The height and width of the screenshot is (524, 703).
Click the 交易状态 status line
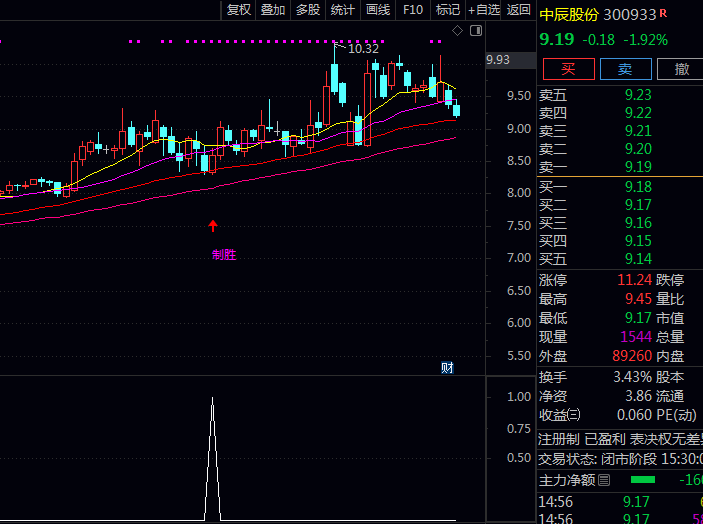tap(621, 459)
